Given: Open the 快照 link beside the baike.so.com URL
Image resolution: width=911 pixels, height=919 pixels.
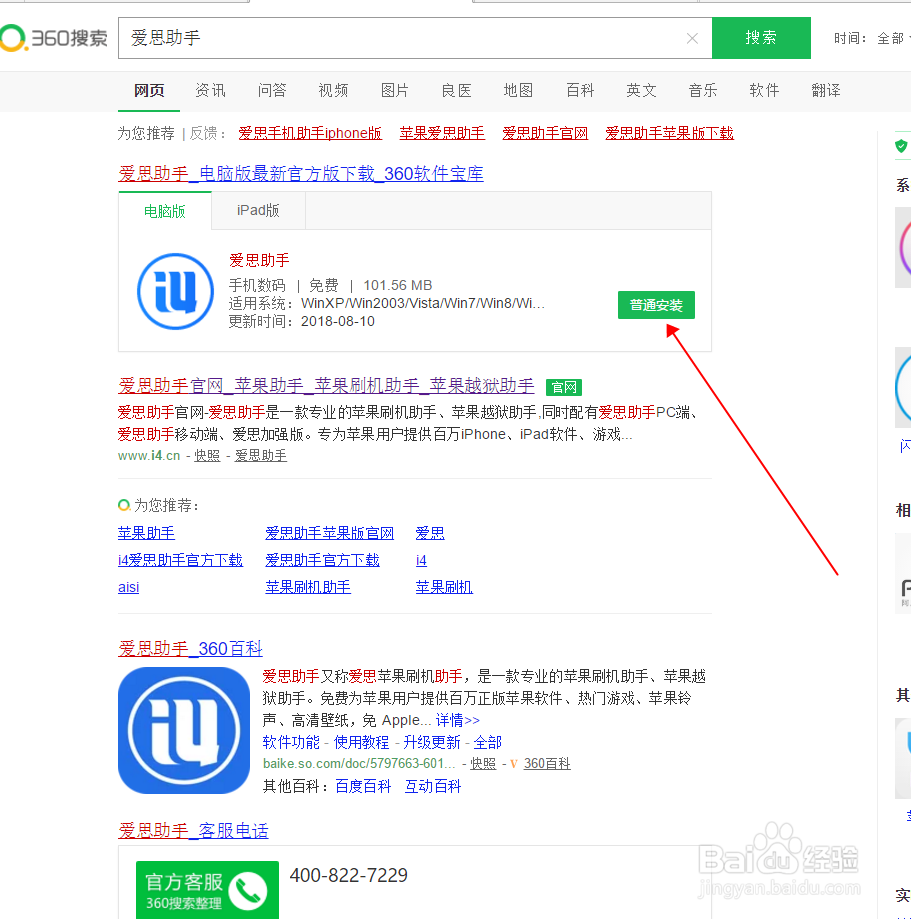Looking at the screenshot, I should [x=483, y=764].
